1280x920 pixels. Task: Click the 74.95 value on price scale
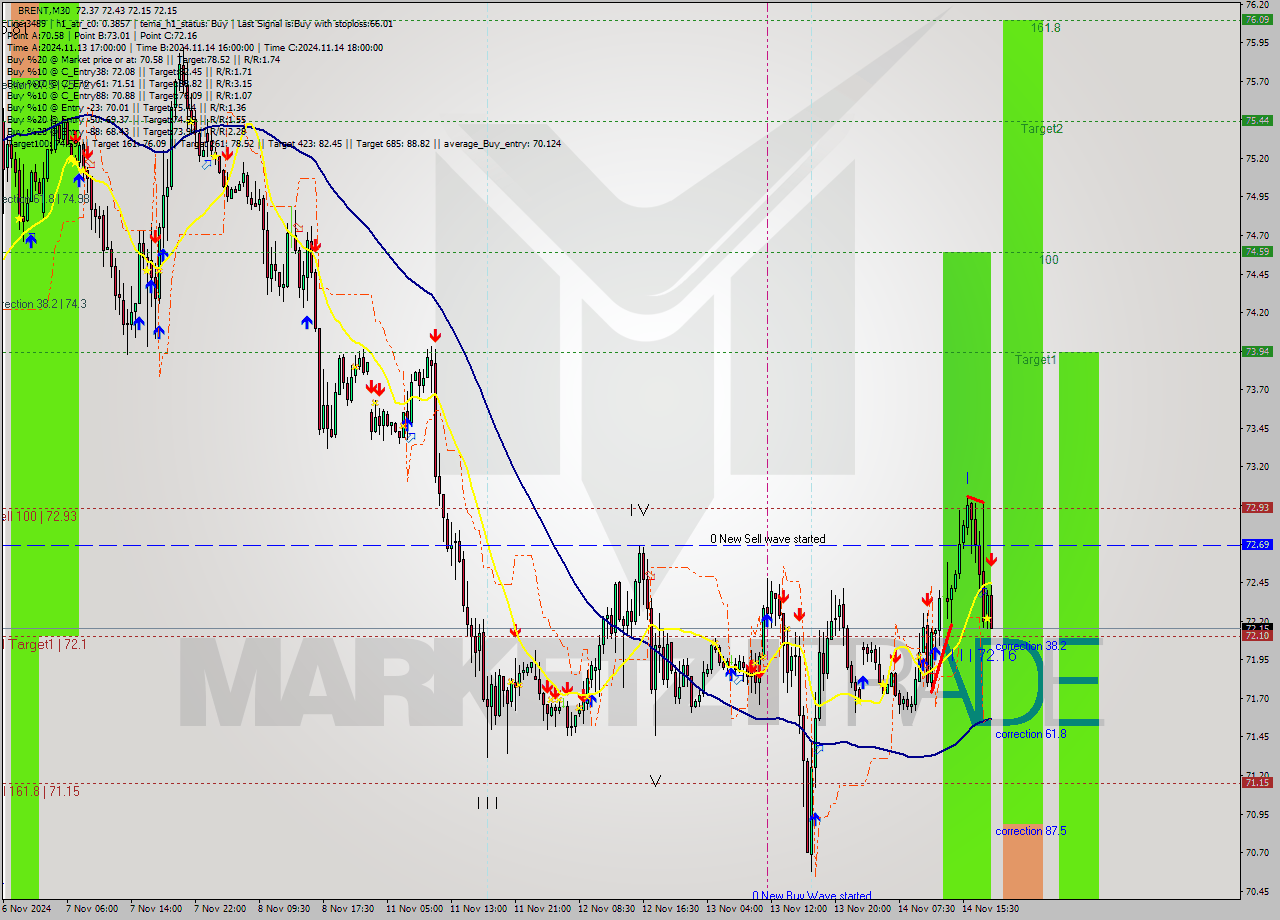[x=1256, y=197]
